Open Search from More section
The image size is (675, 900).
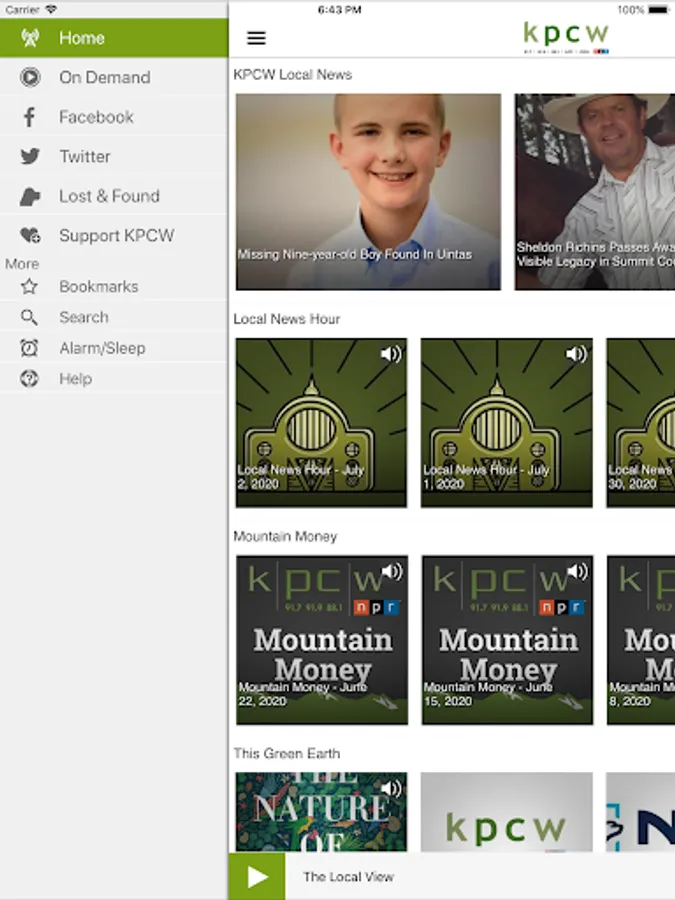(114, 317)
